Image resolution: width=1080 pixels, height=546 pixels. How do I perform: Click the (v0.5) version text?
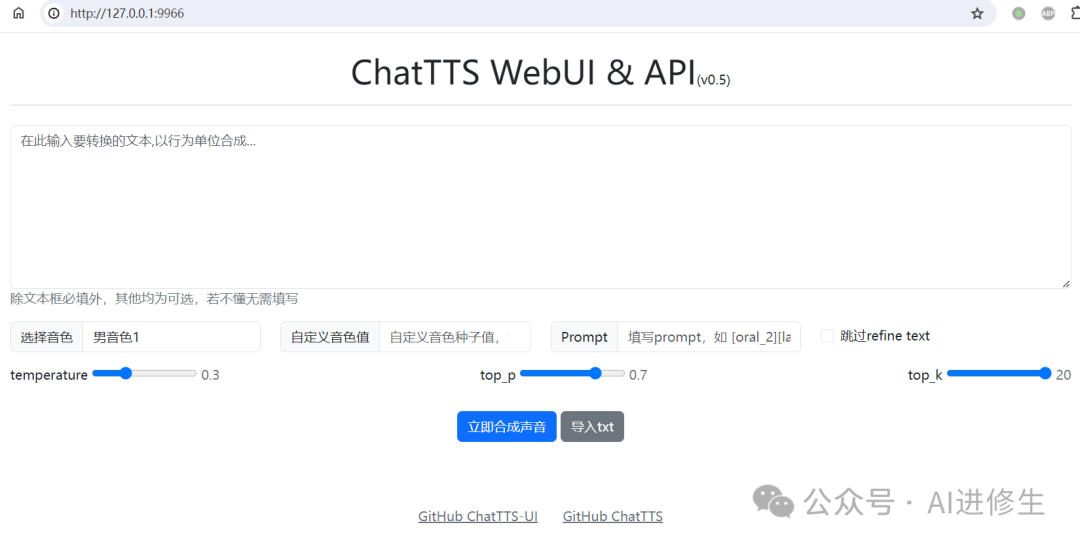click(x=714, y=81)
